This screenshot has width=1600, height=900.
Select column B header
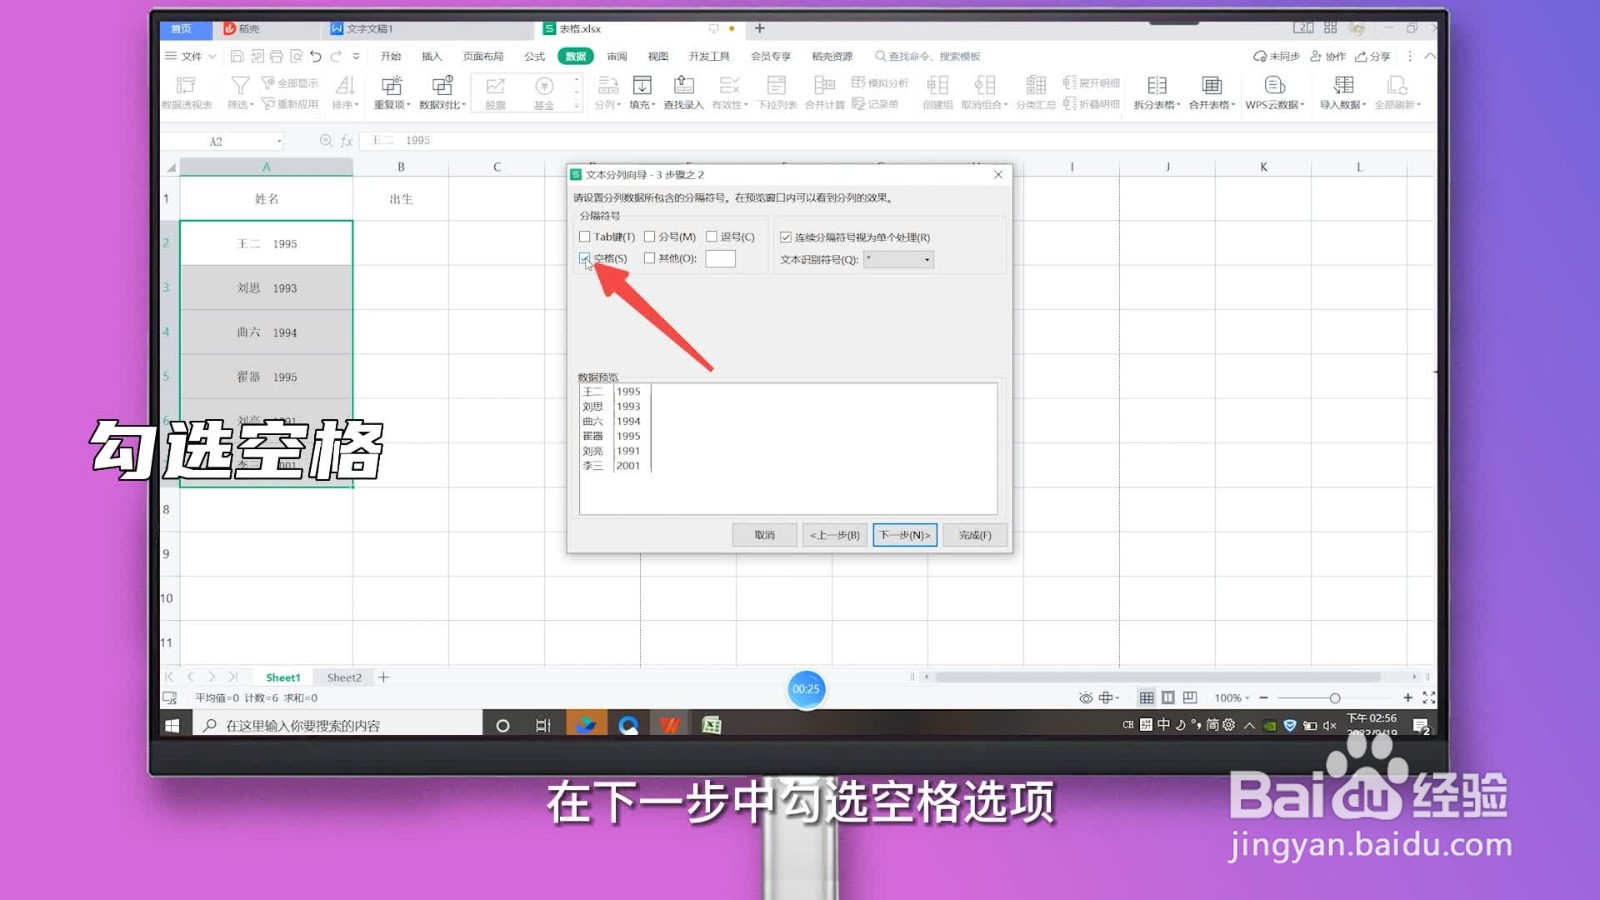point(401,167)
